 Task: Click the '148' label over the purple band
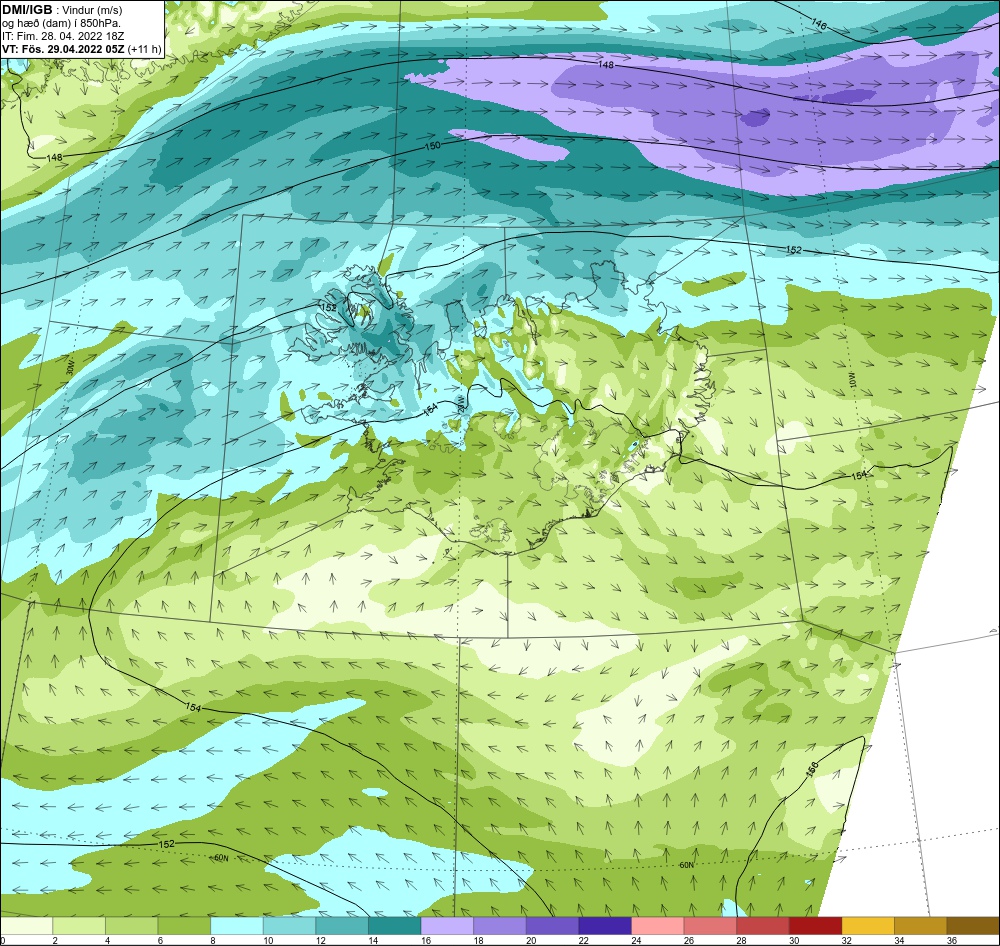pyautogui.click(x=606, y=65)
